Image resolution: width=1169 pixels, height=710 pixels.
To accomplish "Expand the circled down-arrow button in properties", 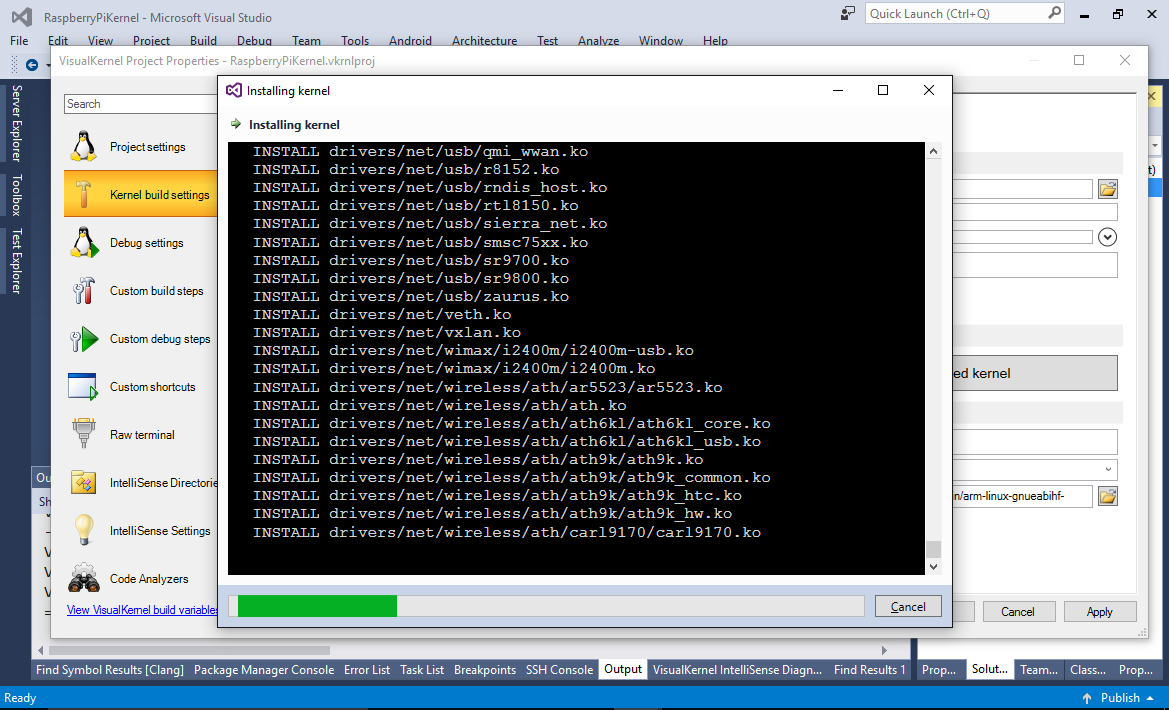I will [x=1108, y=237].
